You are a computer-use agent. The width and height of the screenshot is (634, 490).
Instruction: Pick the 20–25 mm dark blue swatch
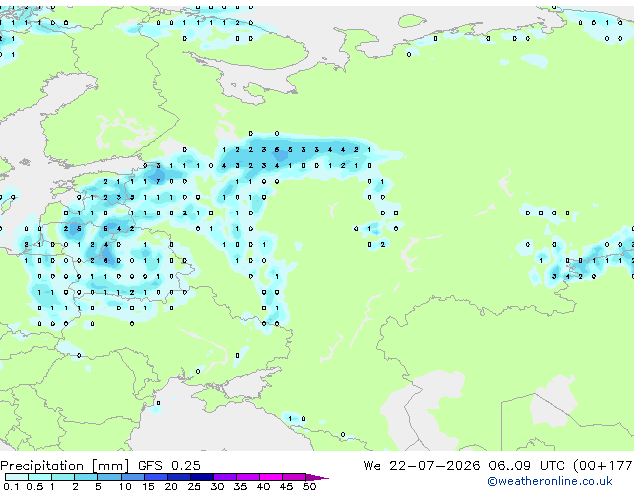179,477
